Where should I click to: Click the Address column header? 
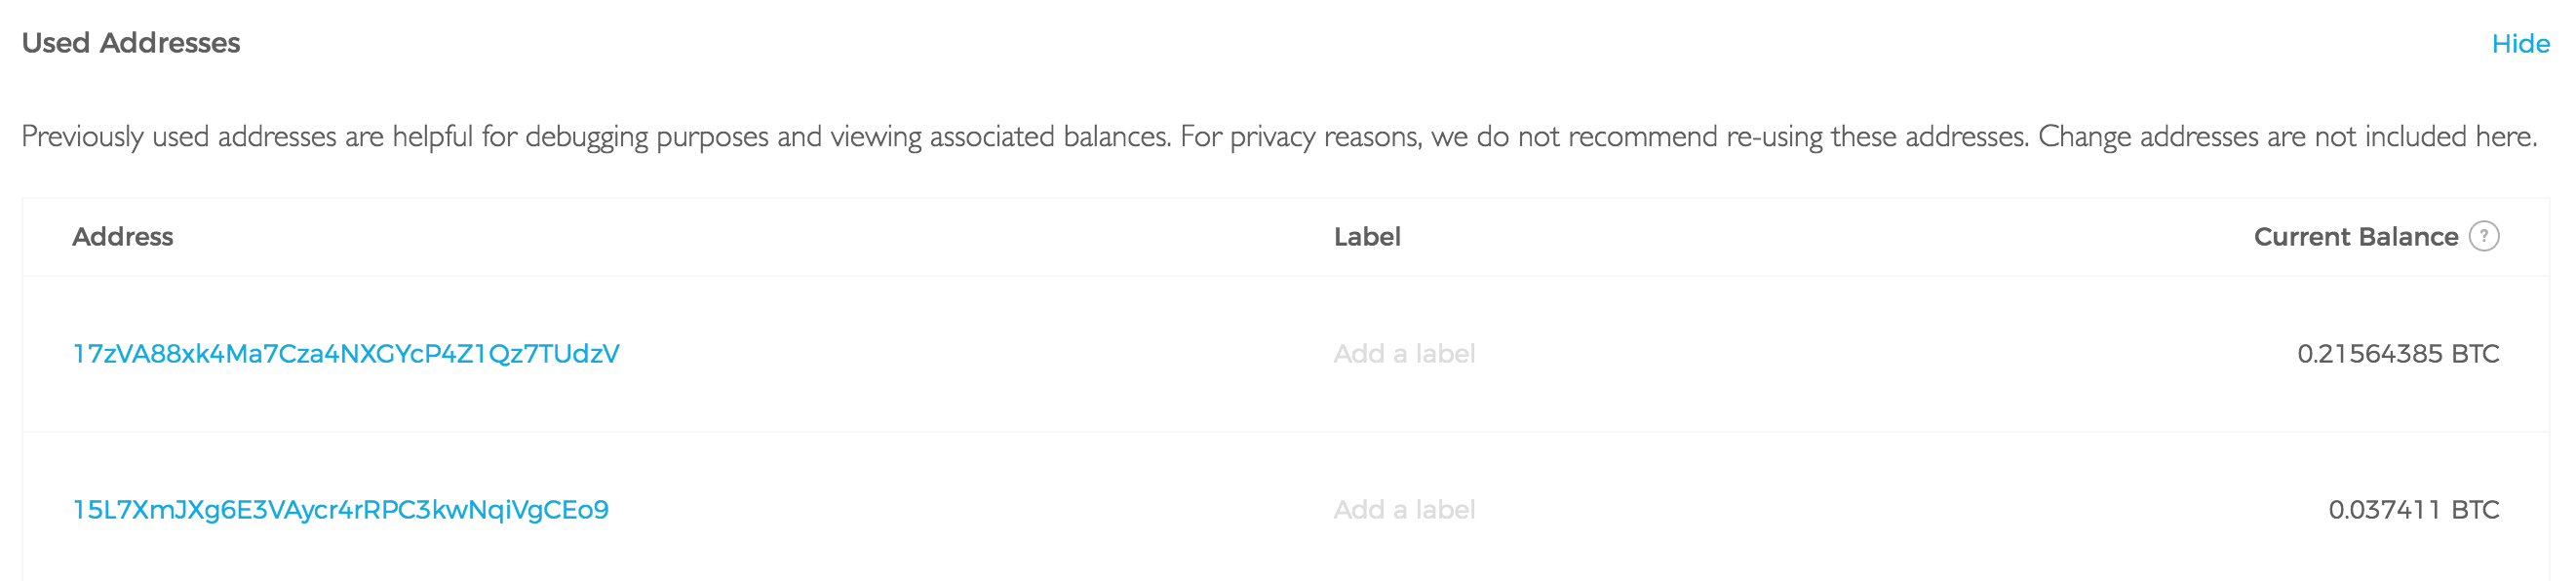123,237
